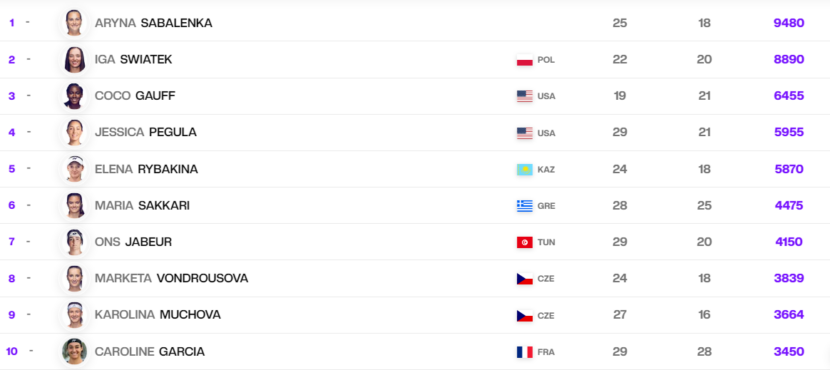Click the Czech flag beside Vondrousova

pos(525,279)
